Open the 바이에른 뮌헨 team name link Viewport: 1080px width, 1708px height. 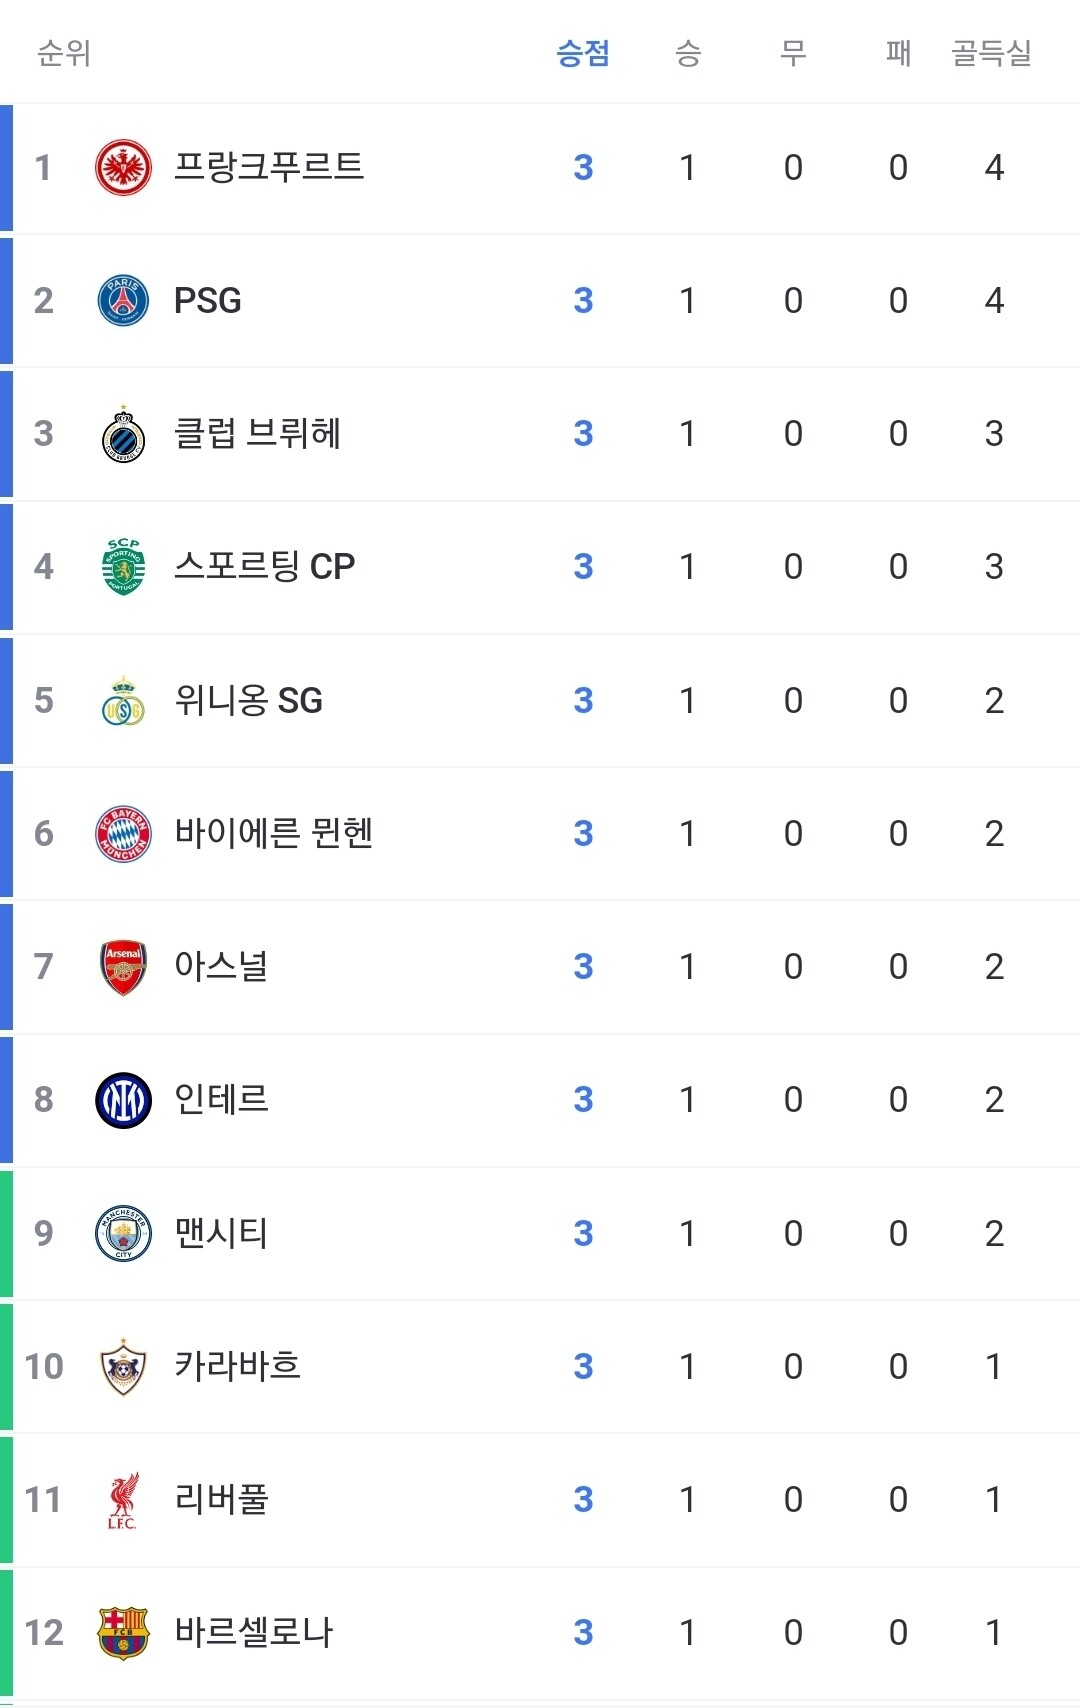(273, 833)
